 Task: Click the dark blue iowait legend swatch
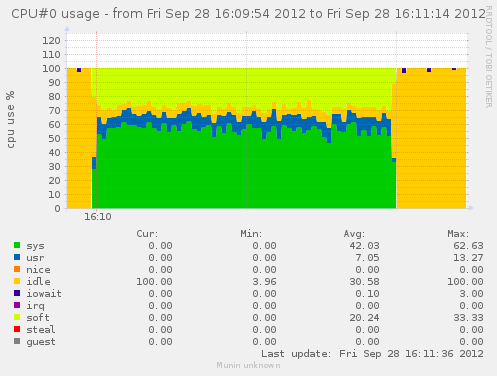pyautogui.click(x=17, y=293)
